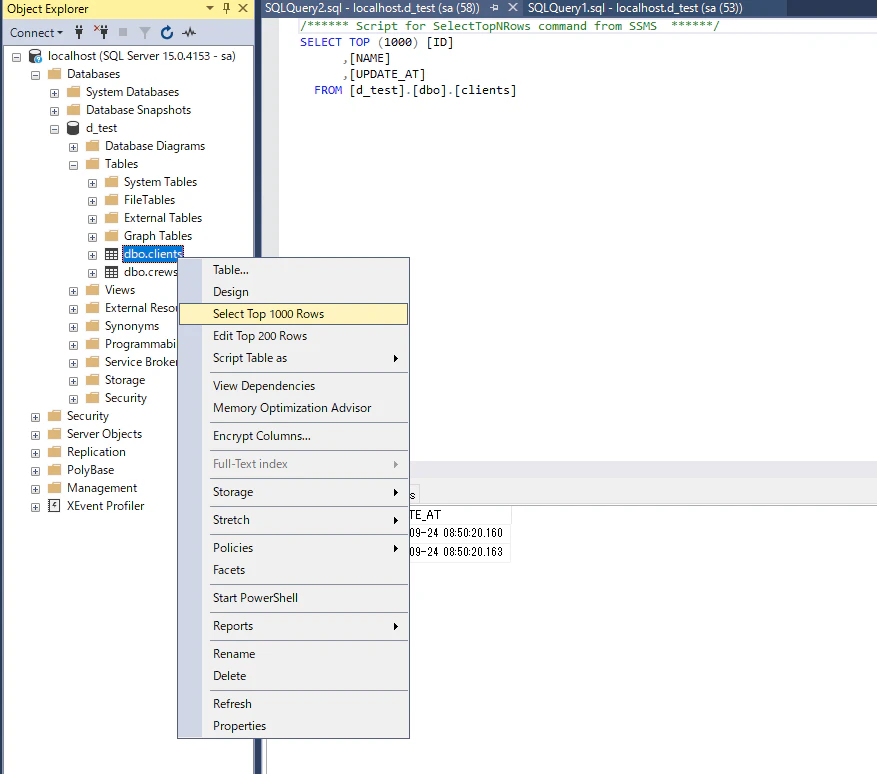Viewport: 877px width, 774px height.
Task: Collapse the d_test database node
Action: pos(54,129)
